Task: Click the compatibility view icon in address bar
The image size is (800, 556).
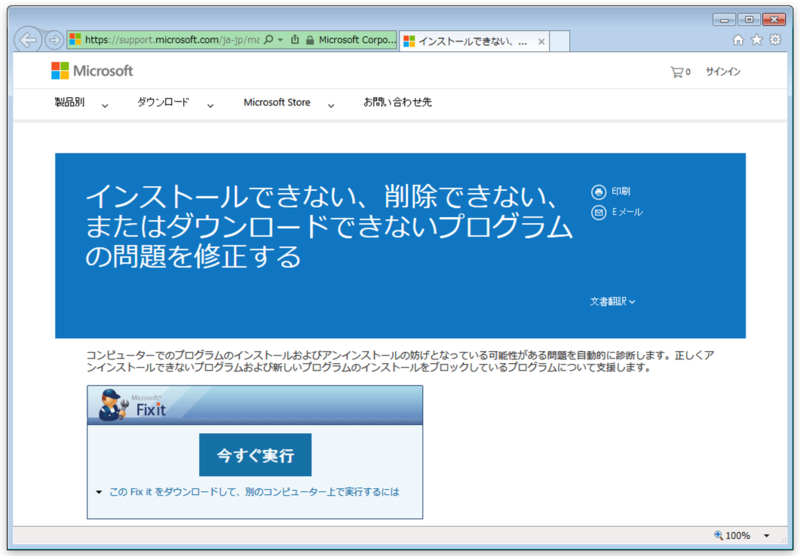Action: click(295, 40)
